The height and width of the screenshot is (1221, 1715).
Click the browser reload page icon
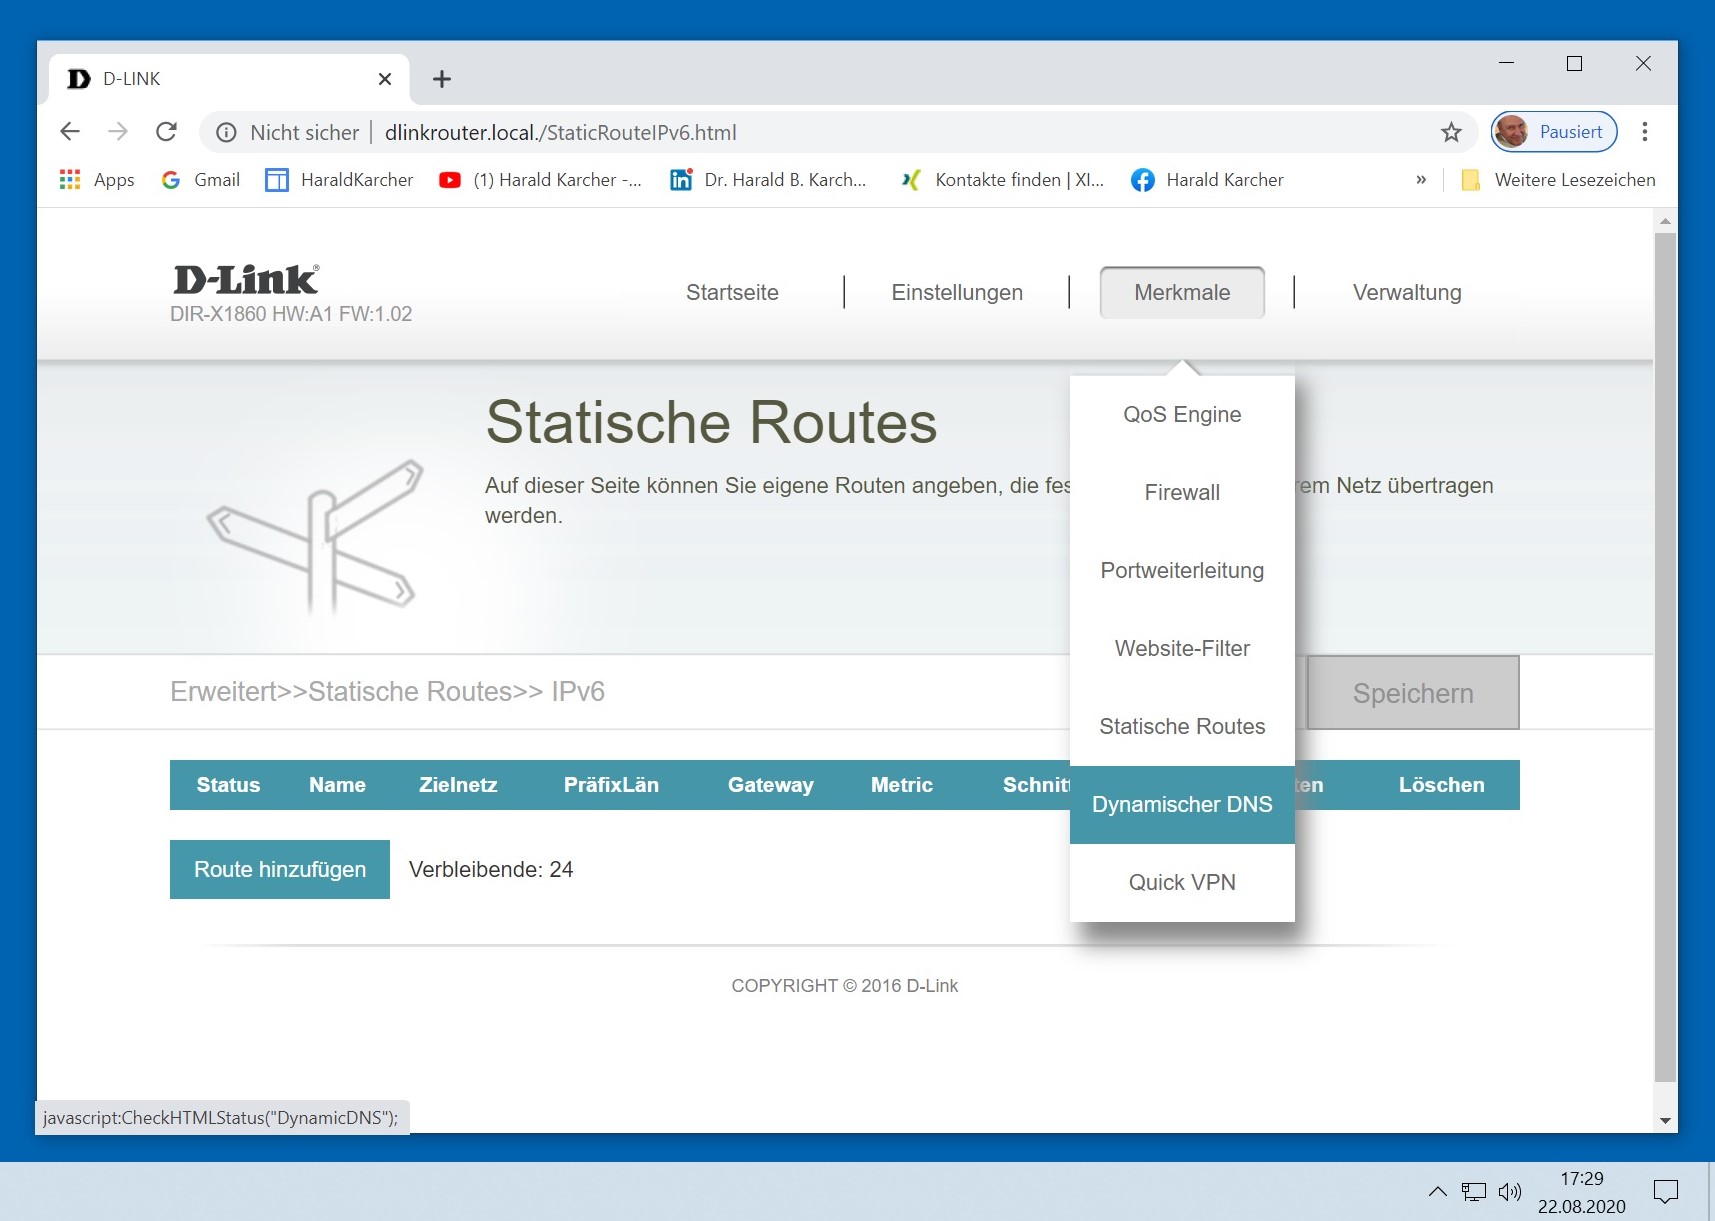point(167,132)
